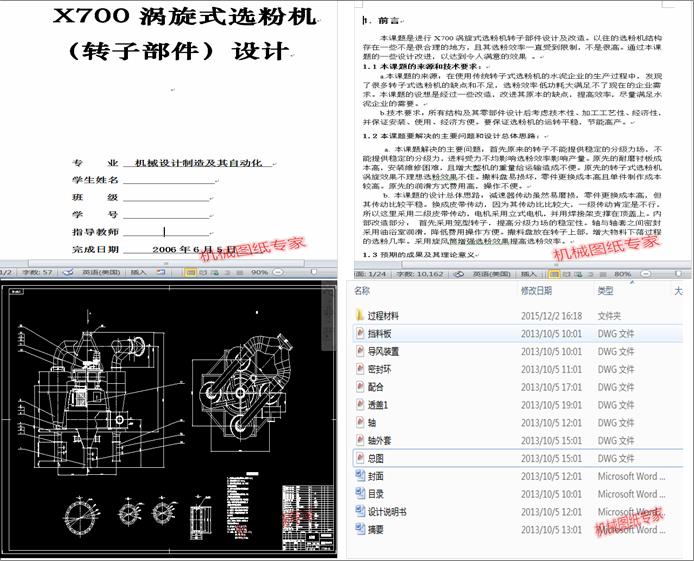Click the proofing check icon in the right Word status bar
Image resolution: width=694 pixels, height=561 pixels.
[459, 274]
